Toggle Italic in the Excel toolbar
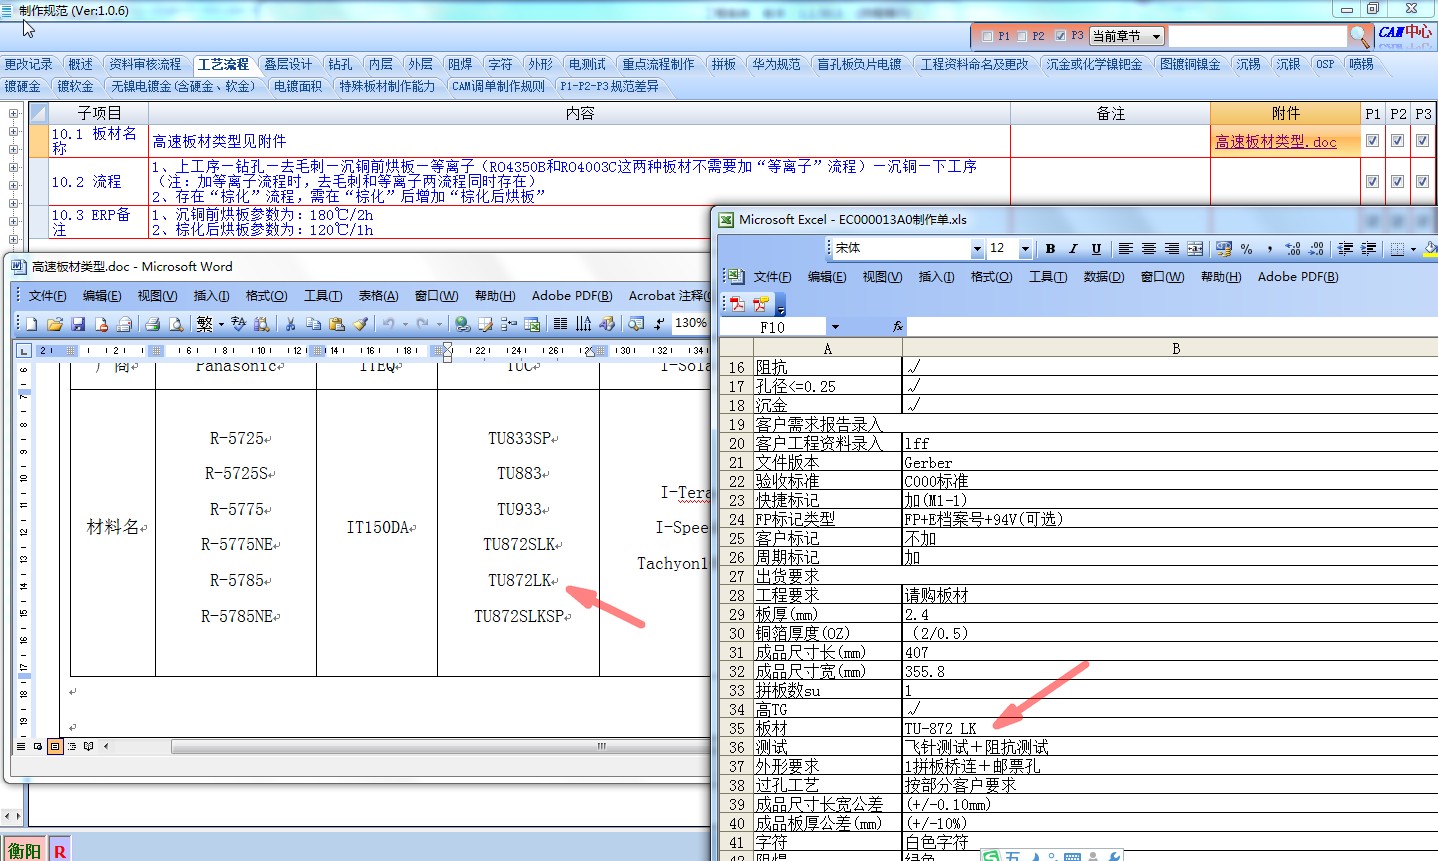Image resolution: width=1438 pixels, height=861 pixels. tap(1073, 249)
